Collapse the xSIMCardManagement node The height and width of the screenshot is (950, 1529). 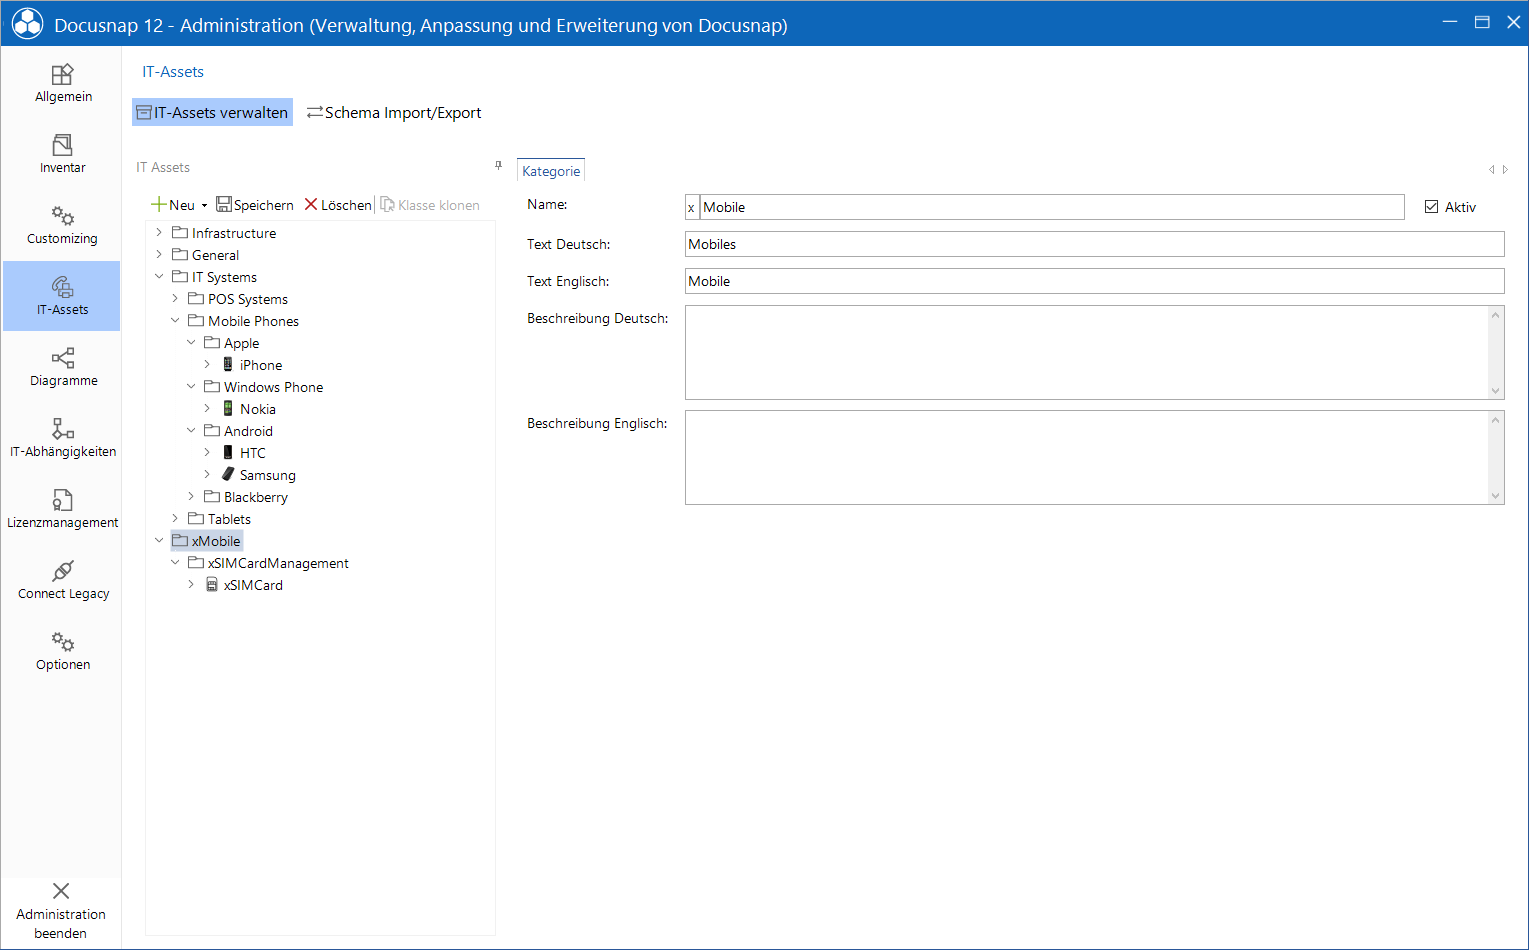pos(175,563)
